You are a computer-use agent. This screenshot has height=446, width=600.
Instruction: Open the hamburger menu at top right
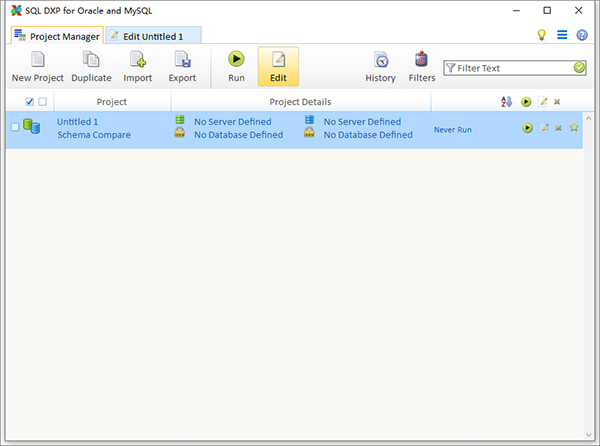[562, 35]
